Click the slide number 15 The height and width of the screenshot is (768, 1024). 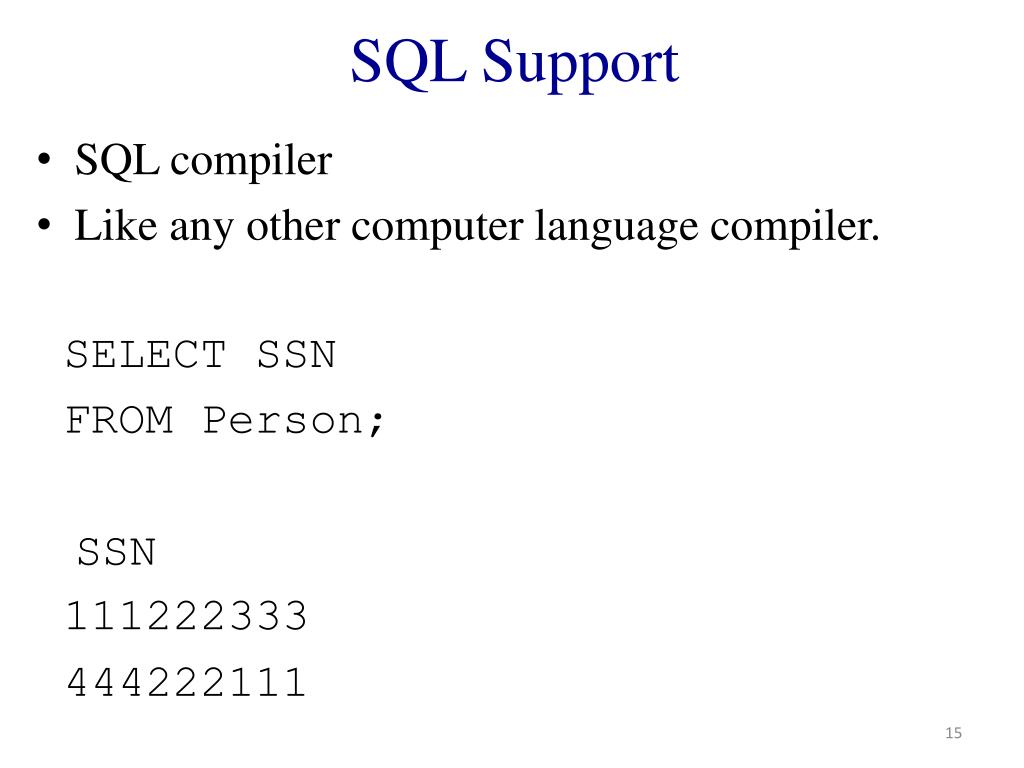pyautogui.click(x=953, y=733)
